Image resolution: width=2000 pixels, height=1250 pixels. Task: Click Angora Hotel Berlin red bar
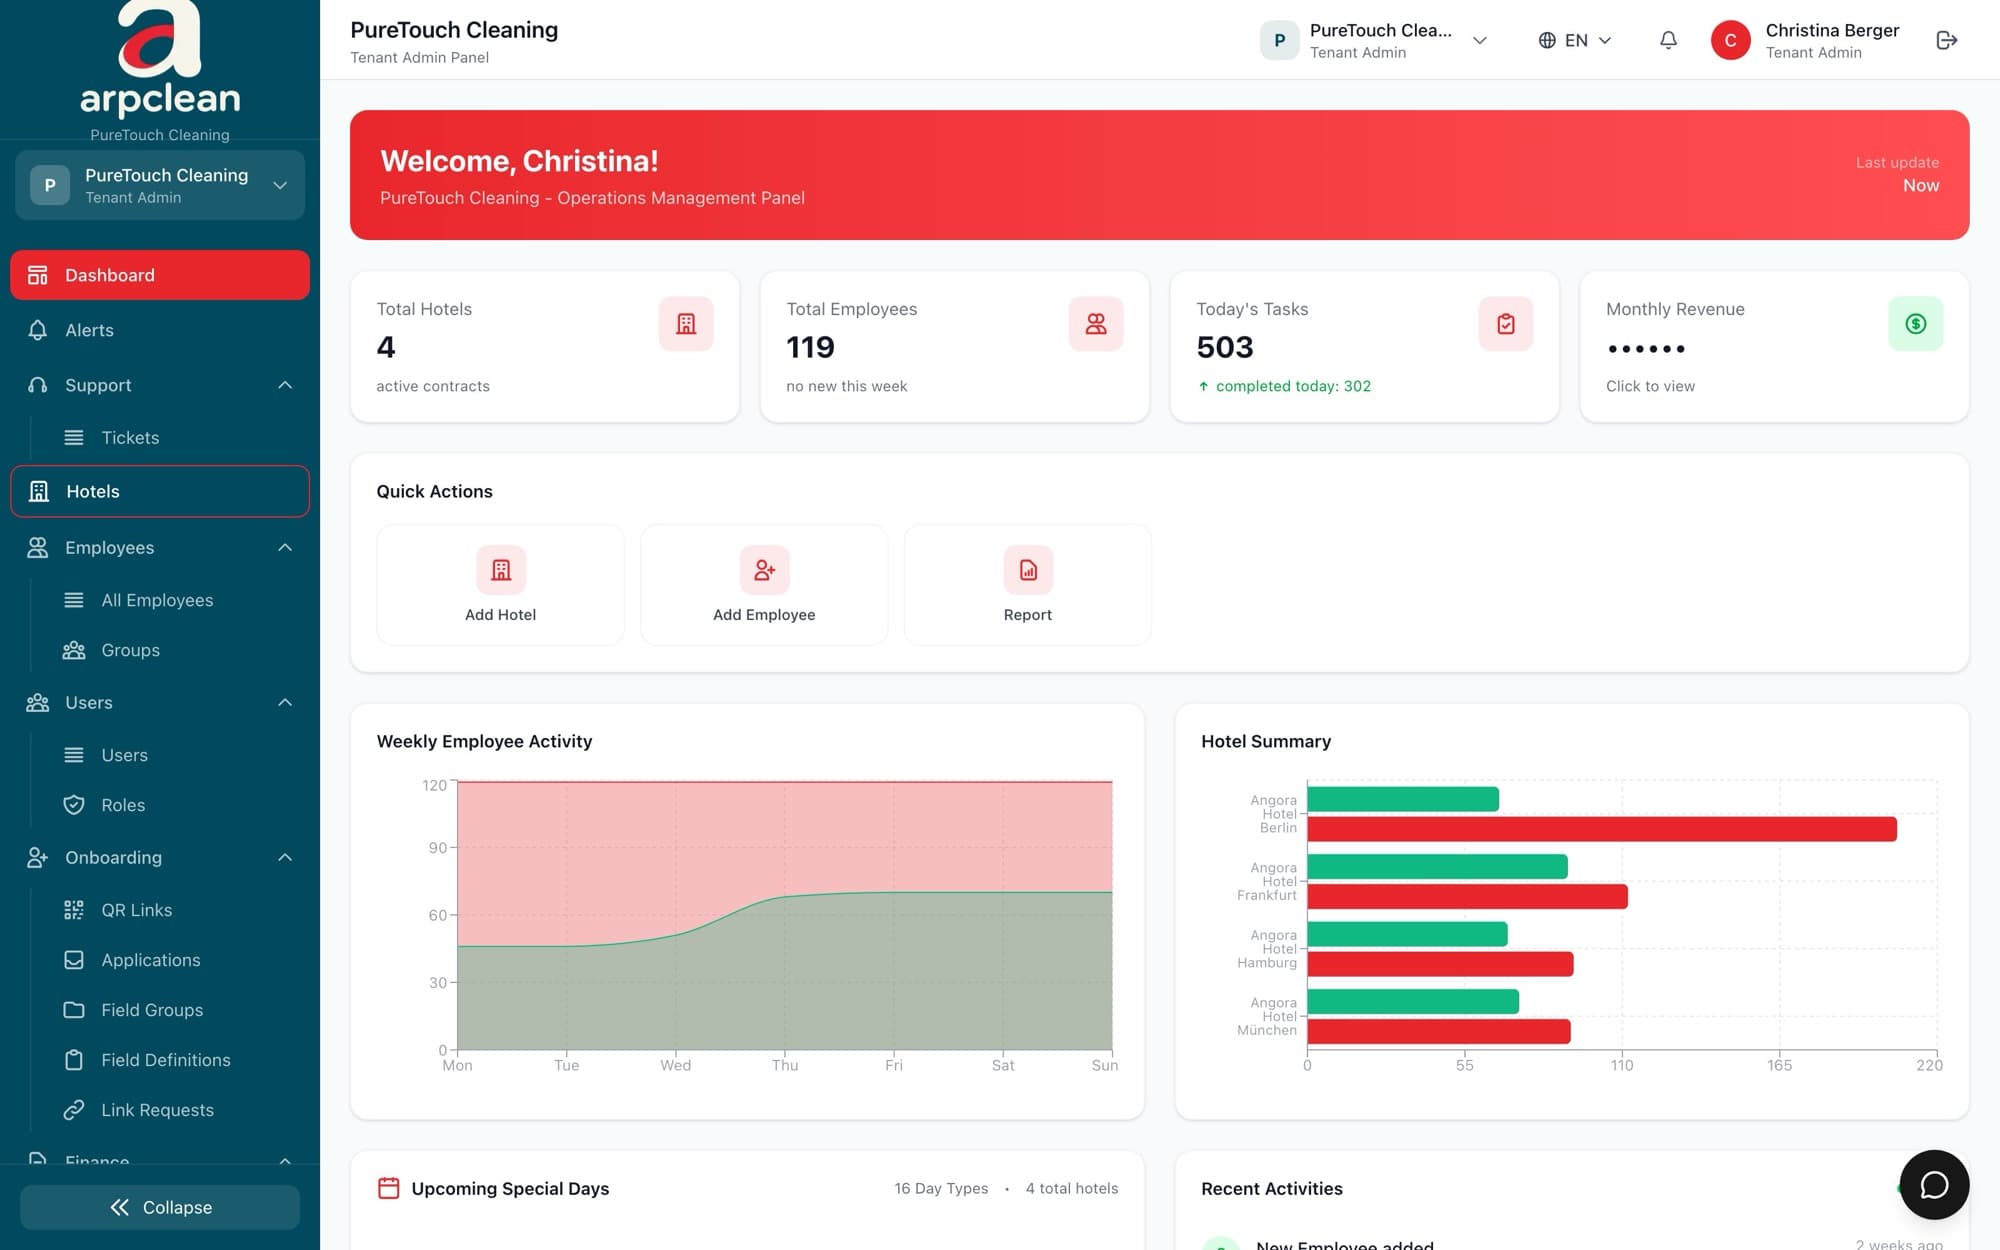(1602, 829)
